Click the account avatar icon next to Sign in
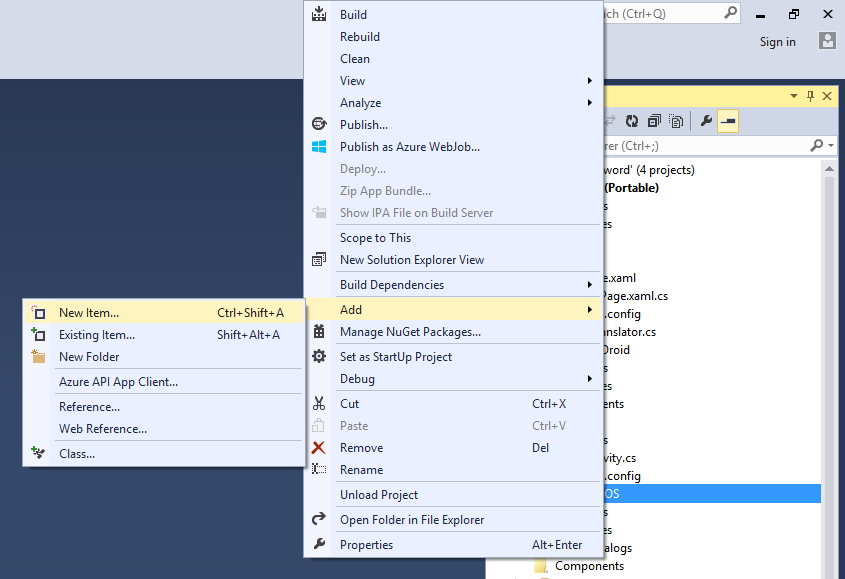This screenshot has height=579, width=845. (x=827, y=41)
